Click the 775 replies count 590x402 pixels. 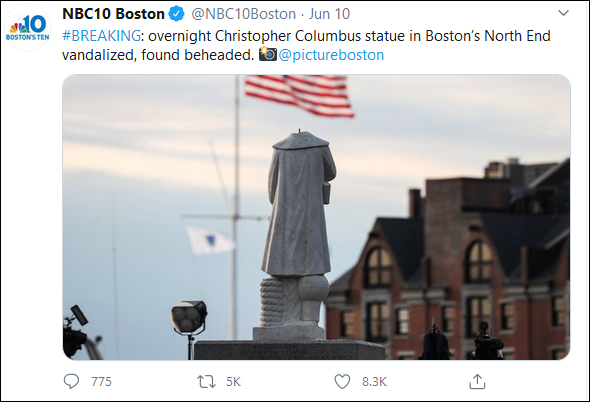tap(101, 382)
